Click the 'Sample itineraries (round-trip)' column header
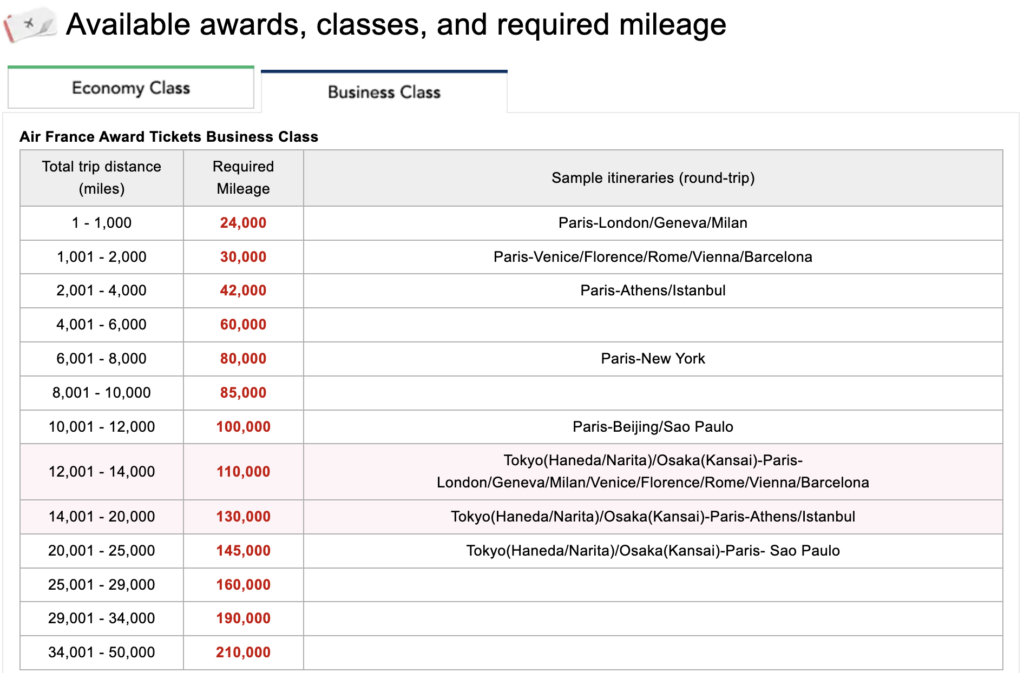The width and height of the screenshot is (1024, 673). (653, 178)
